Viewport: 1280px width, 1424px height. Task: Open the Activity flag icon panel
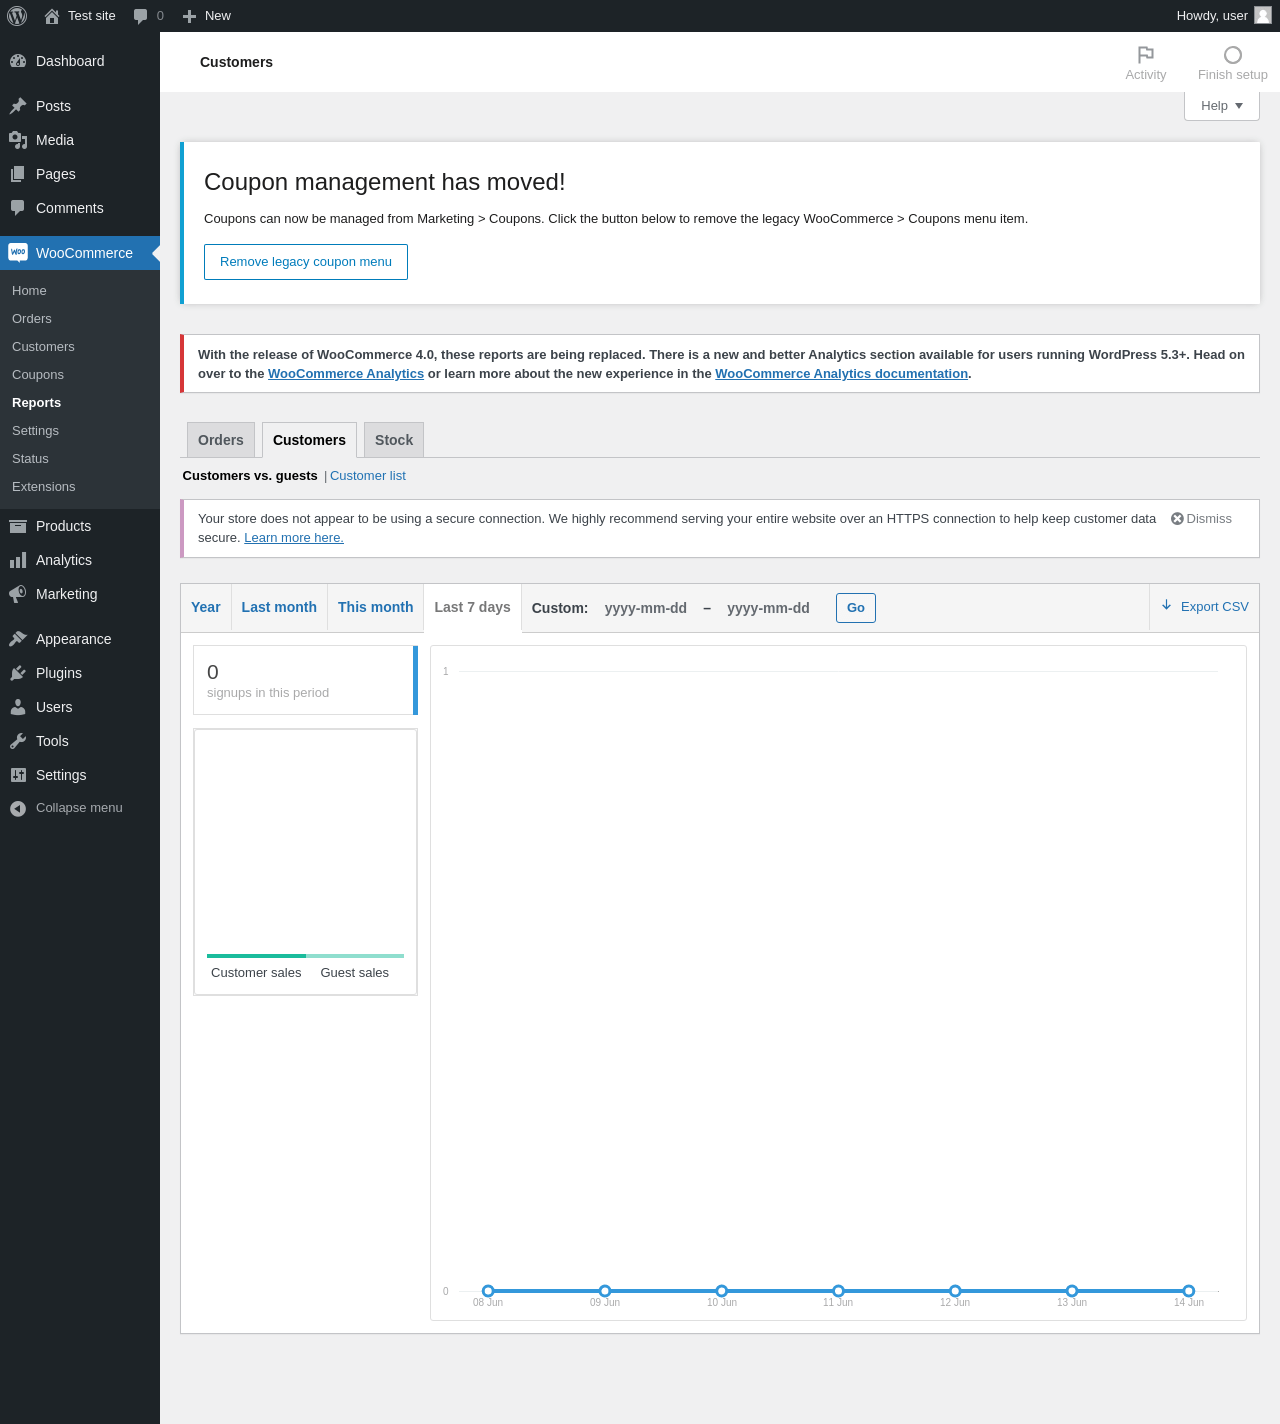coord(1146,54)
